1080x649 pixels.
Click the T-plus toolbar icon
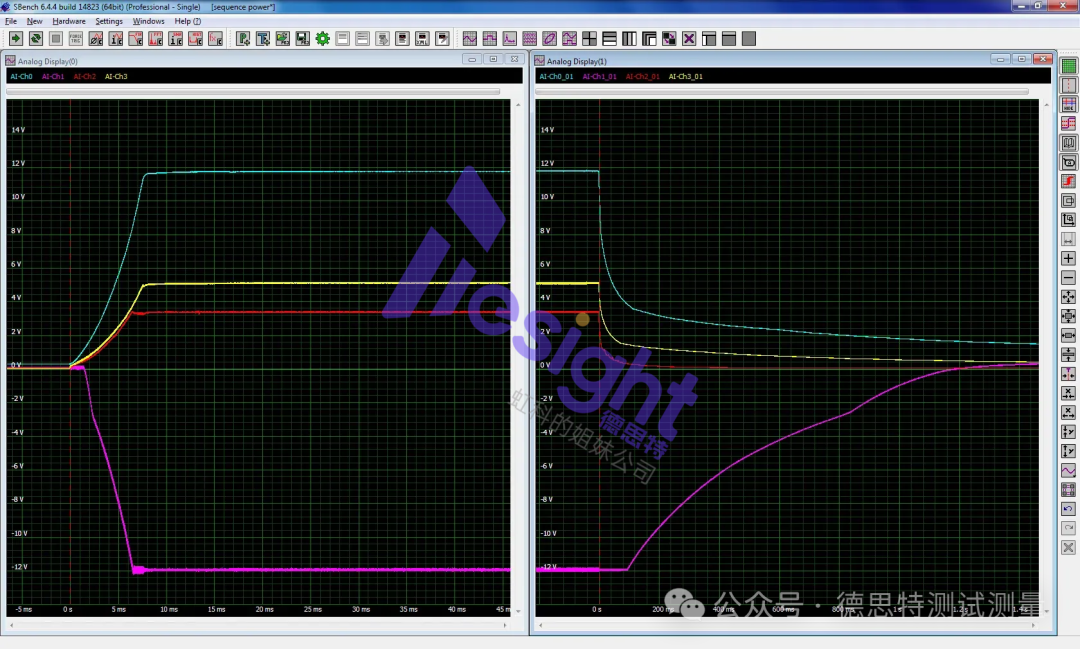click(263, 39)
